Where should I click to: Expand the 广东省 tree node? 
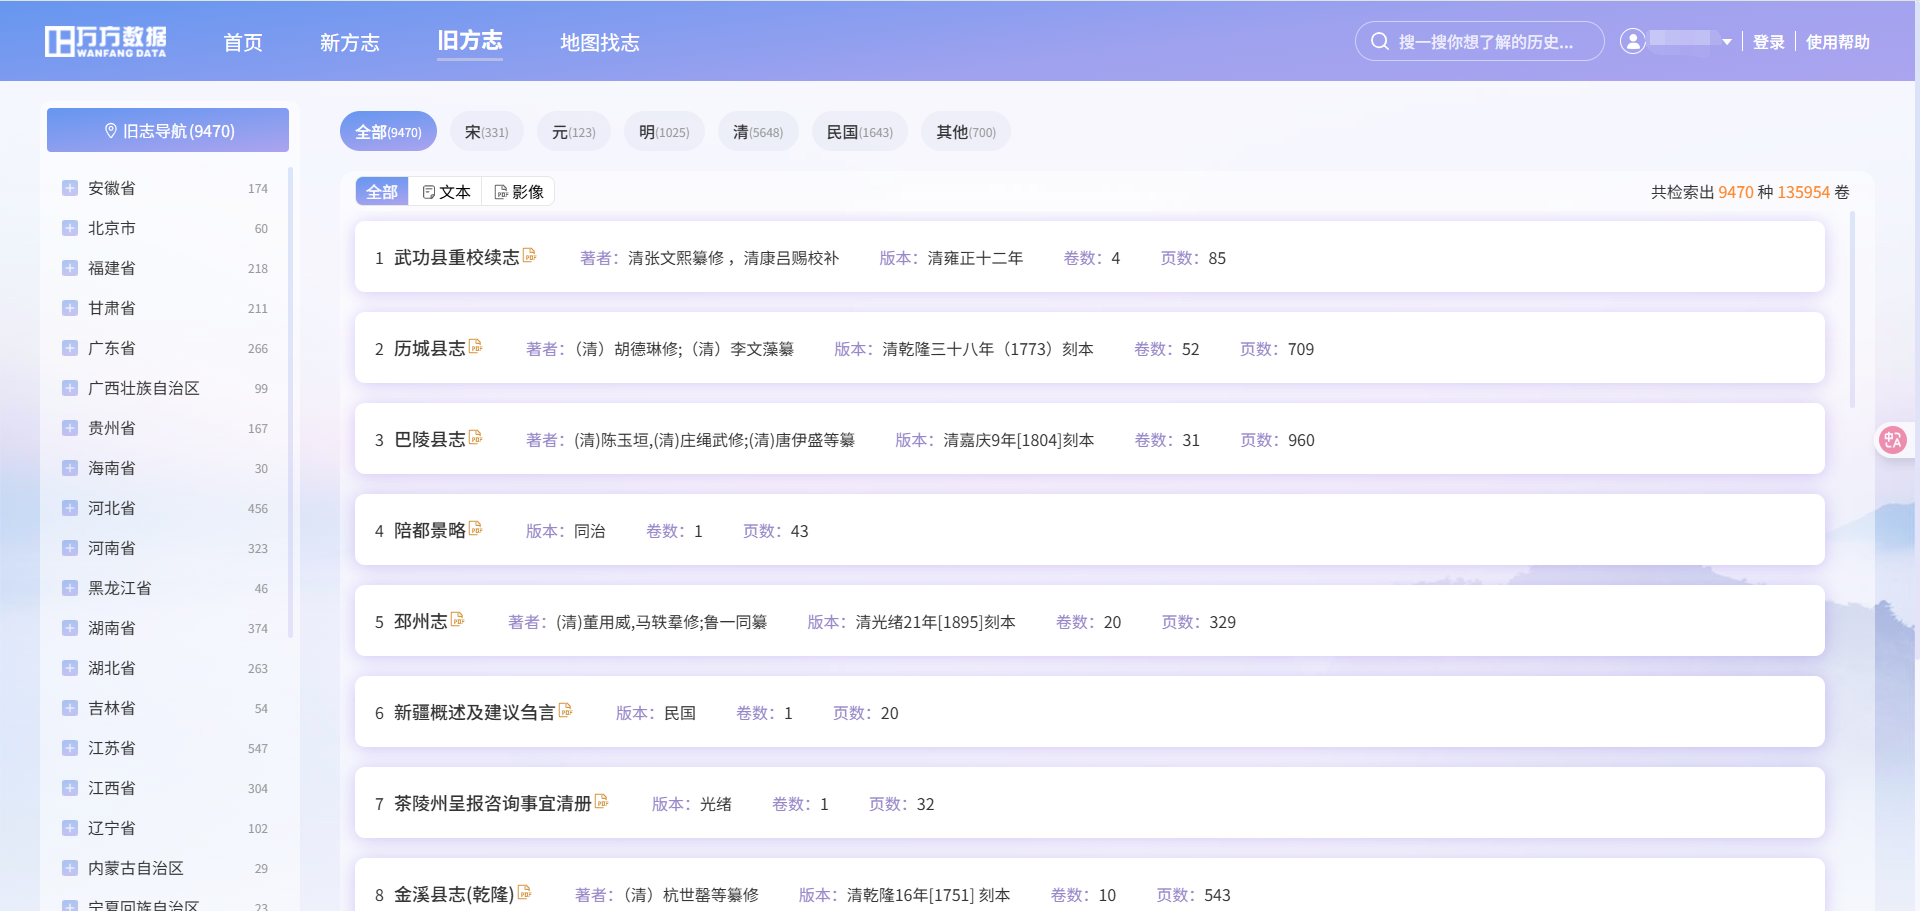click(x=70, y=348)
